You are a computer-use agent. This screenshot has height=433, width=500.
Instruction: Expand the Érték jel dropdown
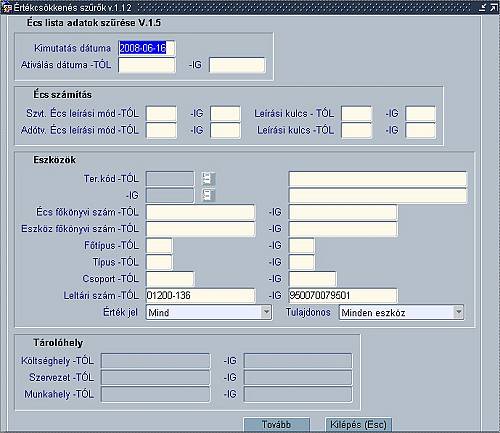tap(266, 312)
